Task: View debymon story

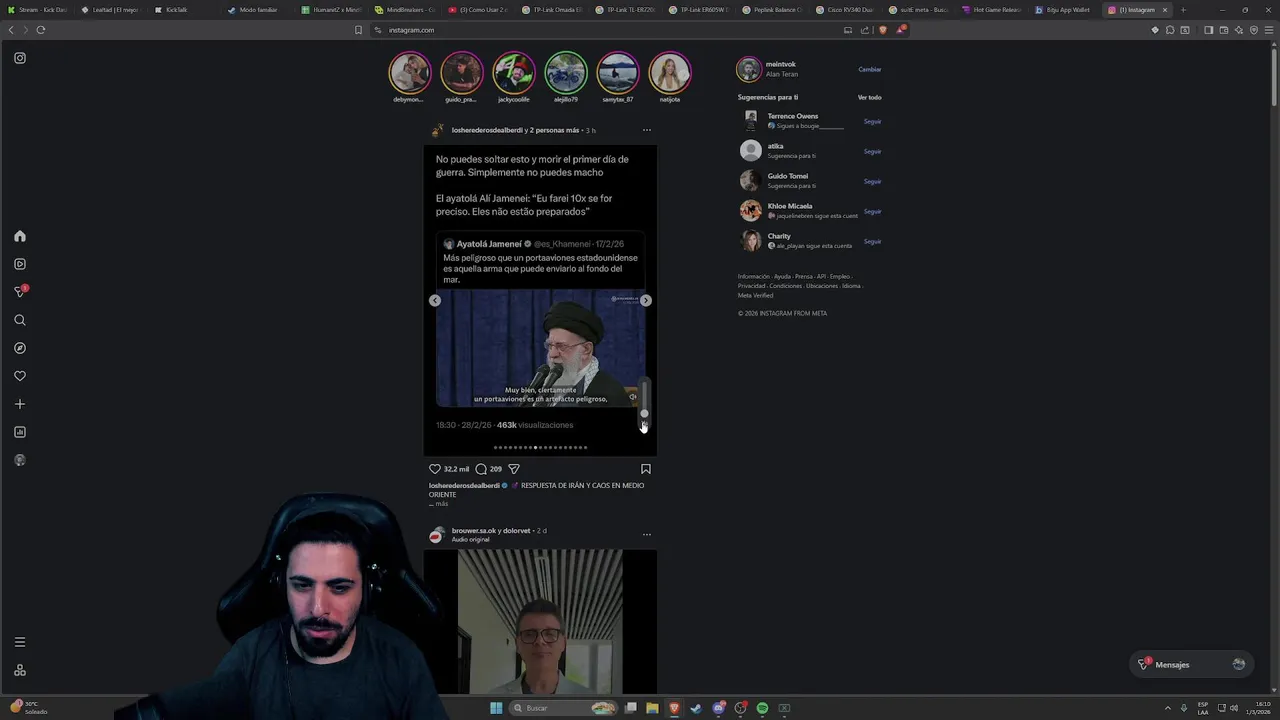Action: 409,73
